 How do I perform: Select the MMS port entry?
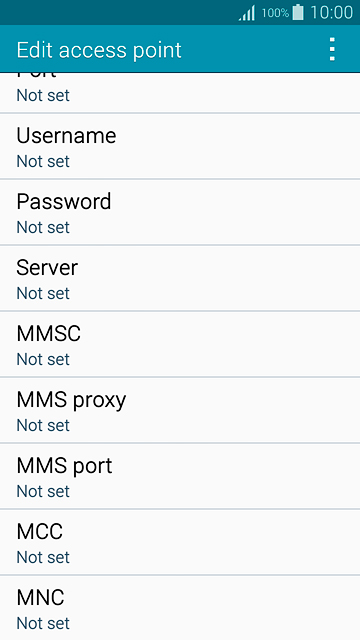pos(180,477)
